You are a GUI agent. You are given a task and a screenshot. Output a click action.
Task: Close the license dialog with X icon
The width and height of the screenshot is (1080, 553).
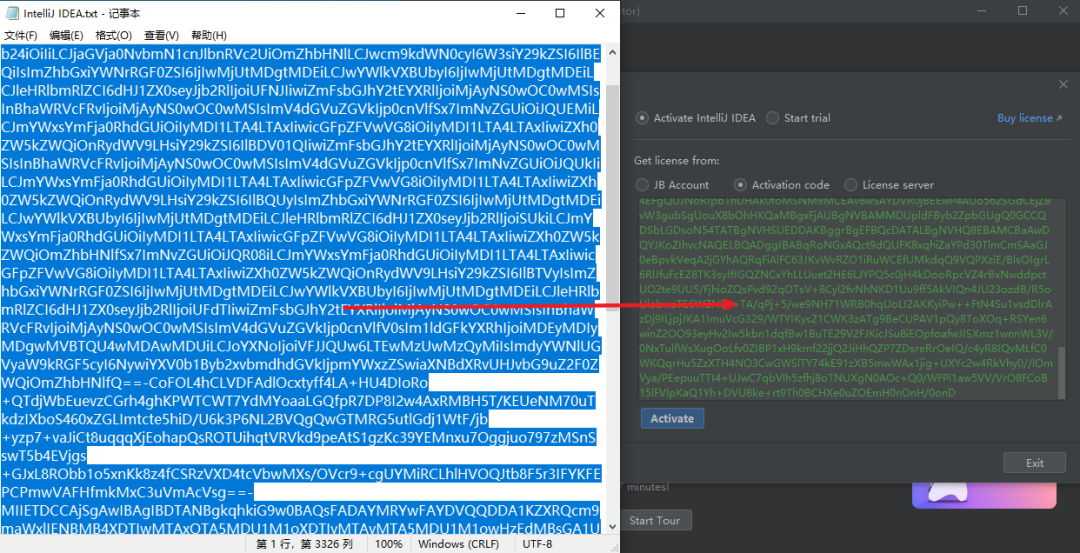[x=1063, y=84]
